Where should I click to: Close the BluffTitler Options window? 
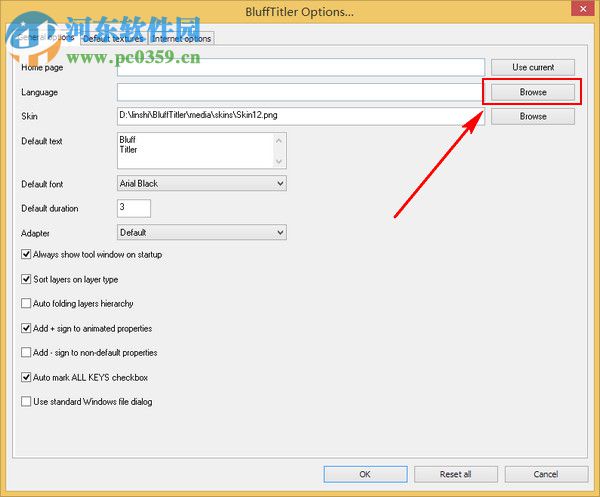(582, 8)
